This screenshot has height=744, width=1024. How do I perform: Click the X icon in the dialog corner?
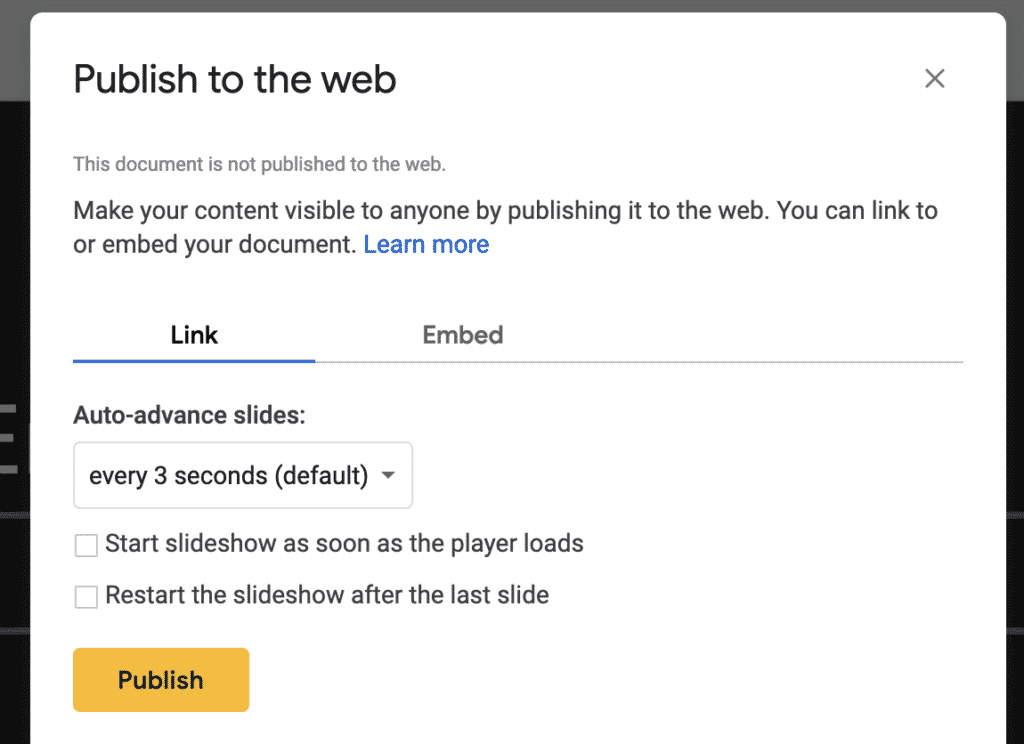(x=934, y=79)
